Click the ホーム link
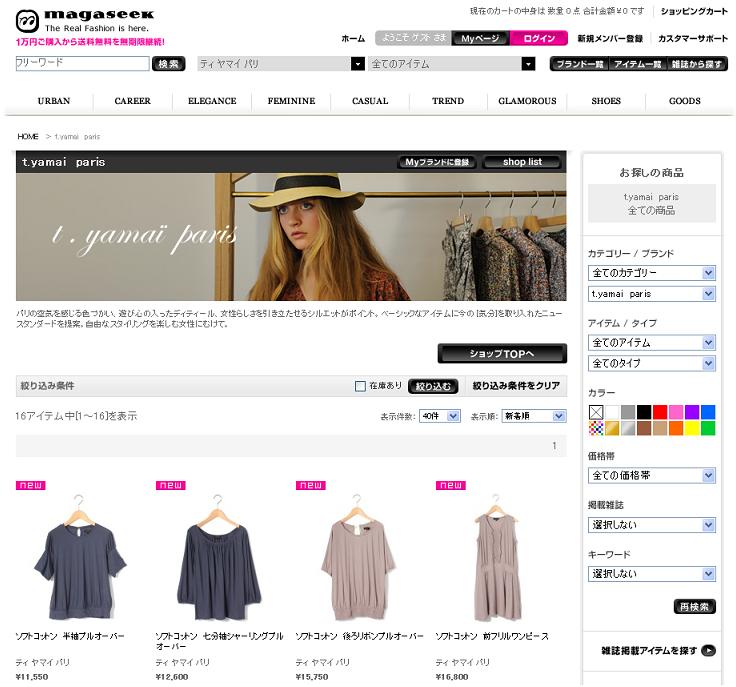Image resolution: width=736 pixels, height=687 pixels. click(x=353, y=38)
